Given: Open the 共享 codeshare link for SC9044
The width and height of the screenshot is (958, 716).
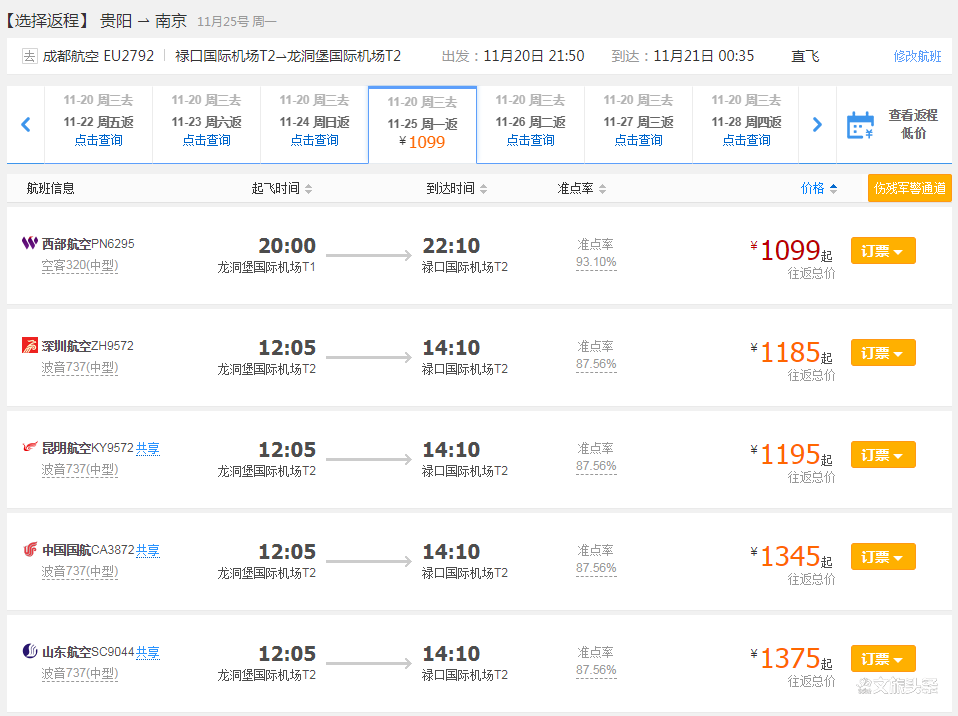Looking at the screenshot, I should tap(147, 652).
